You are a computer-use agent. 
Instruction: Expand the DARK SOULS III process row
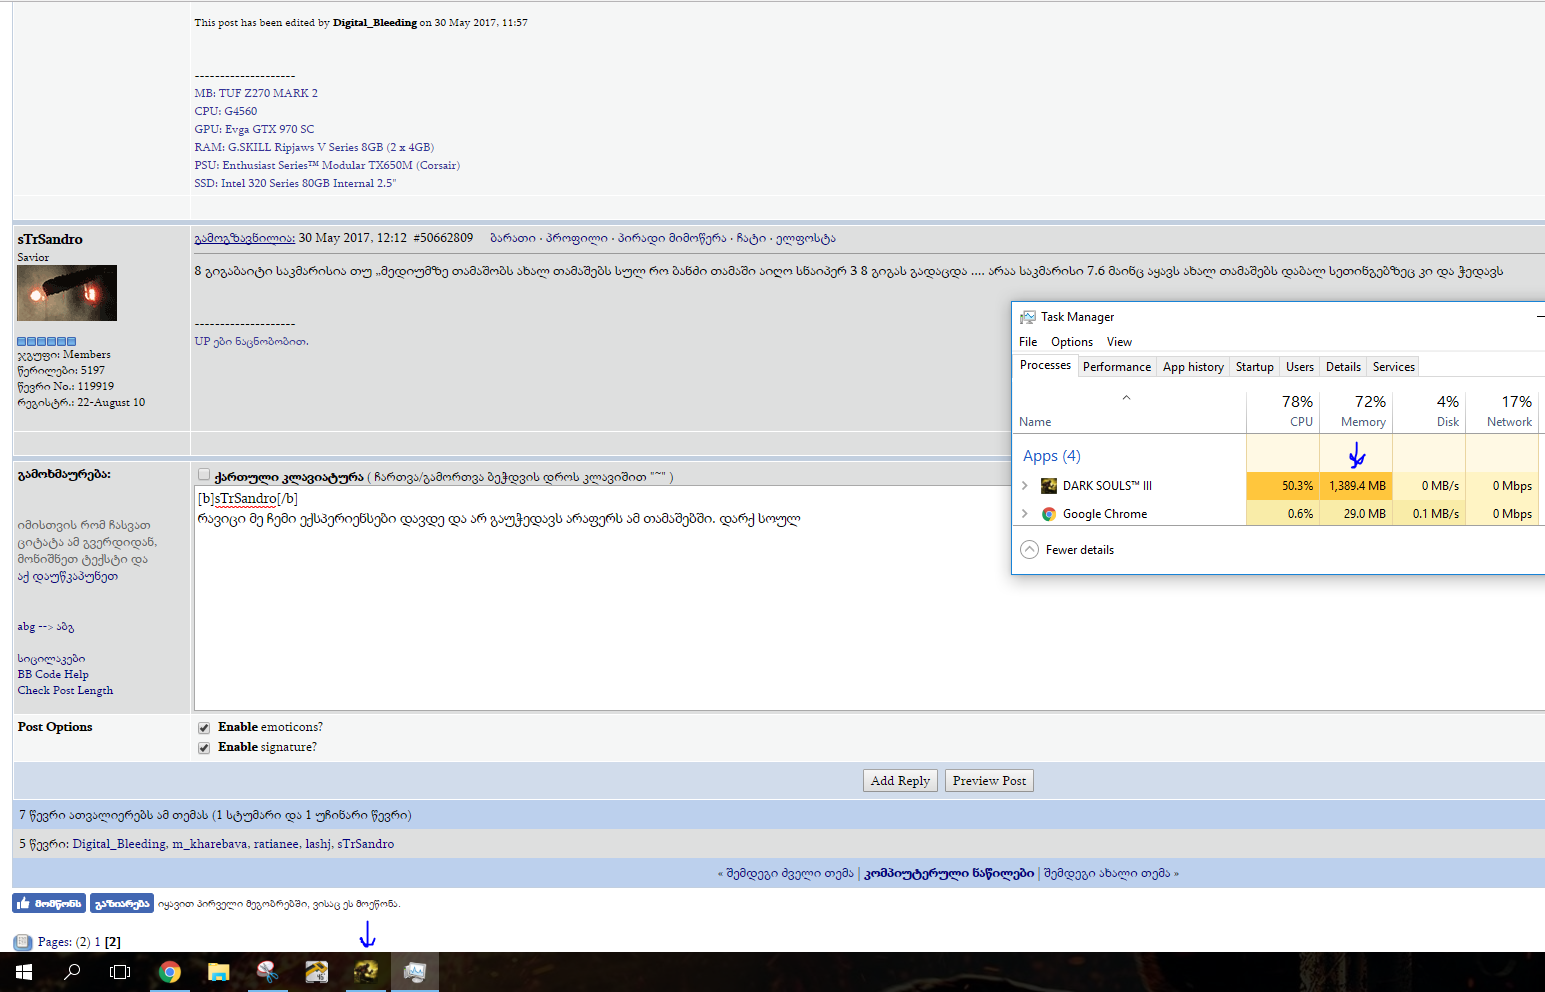[1025, 486]
